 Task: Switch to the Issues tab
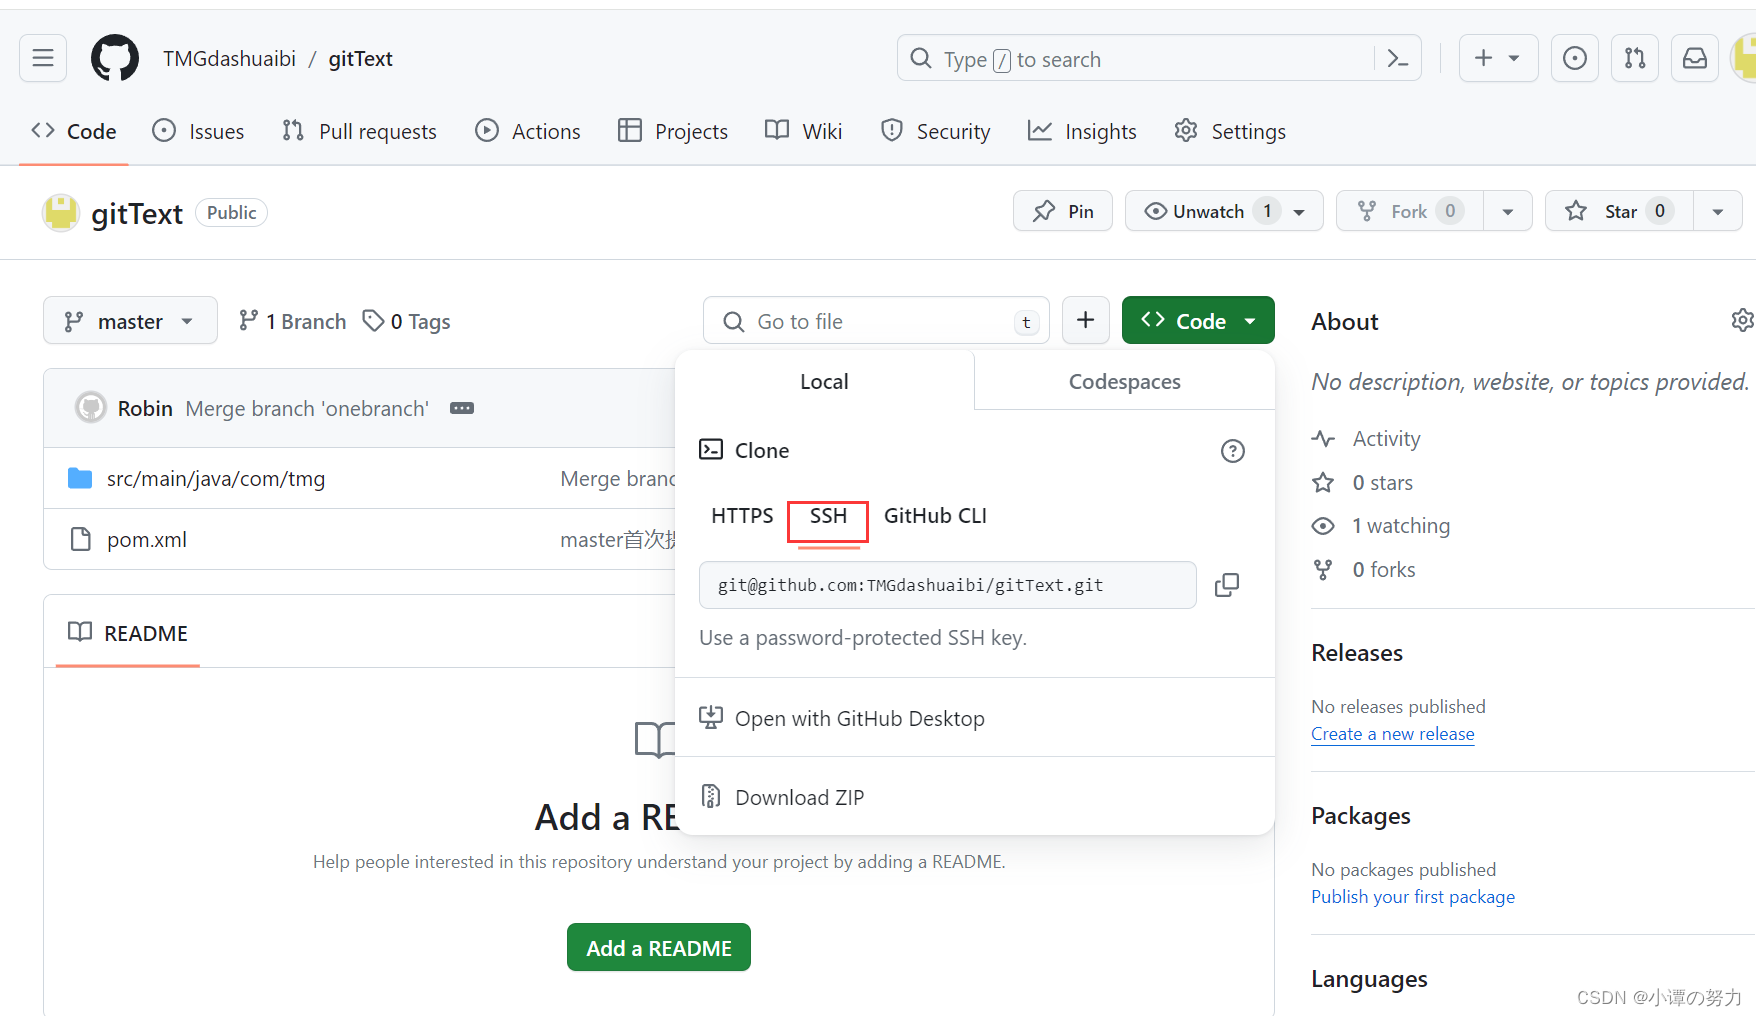coord(198,131)
